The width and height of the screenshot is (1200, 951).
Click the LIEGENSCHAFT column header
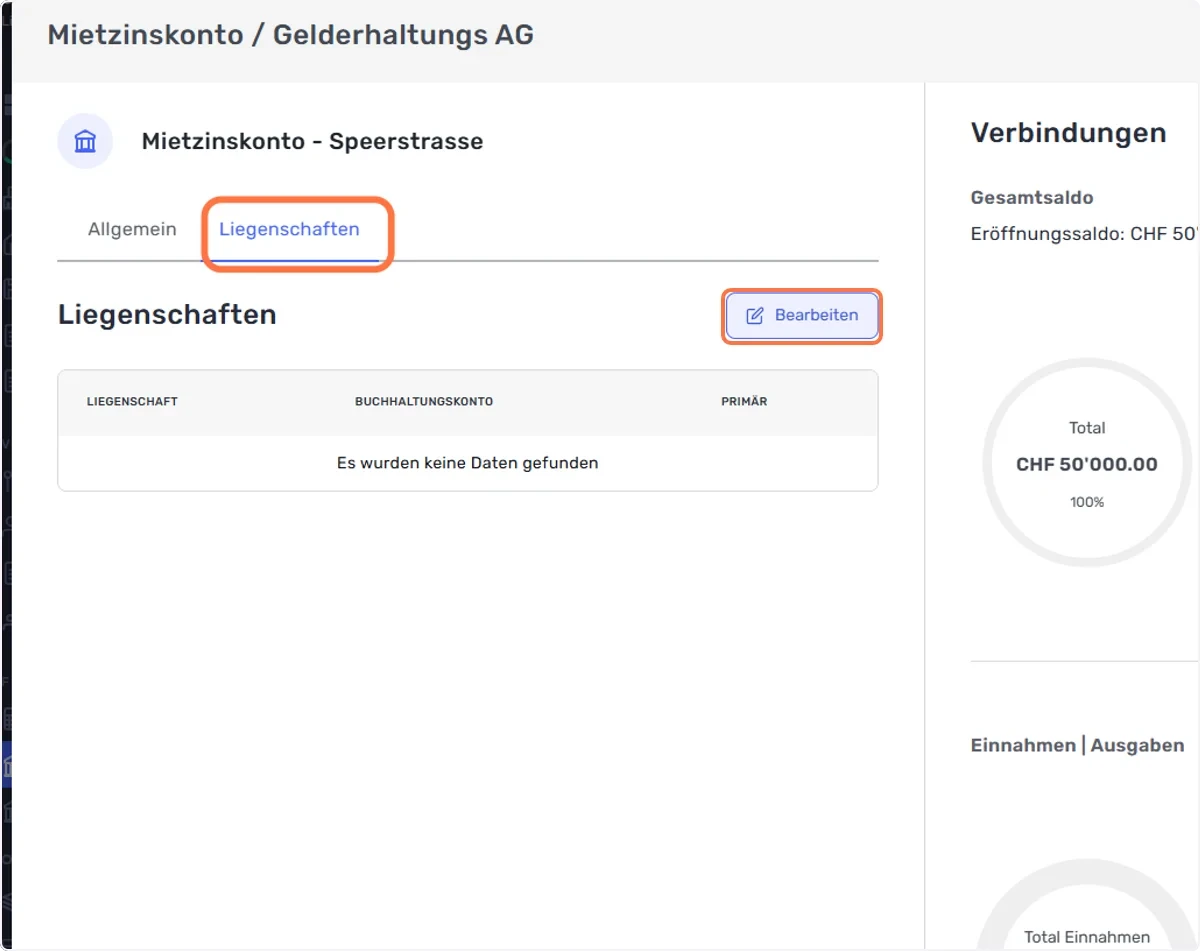[132, 402]
